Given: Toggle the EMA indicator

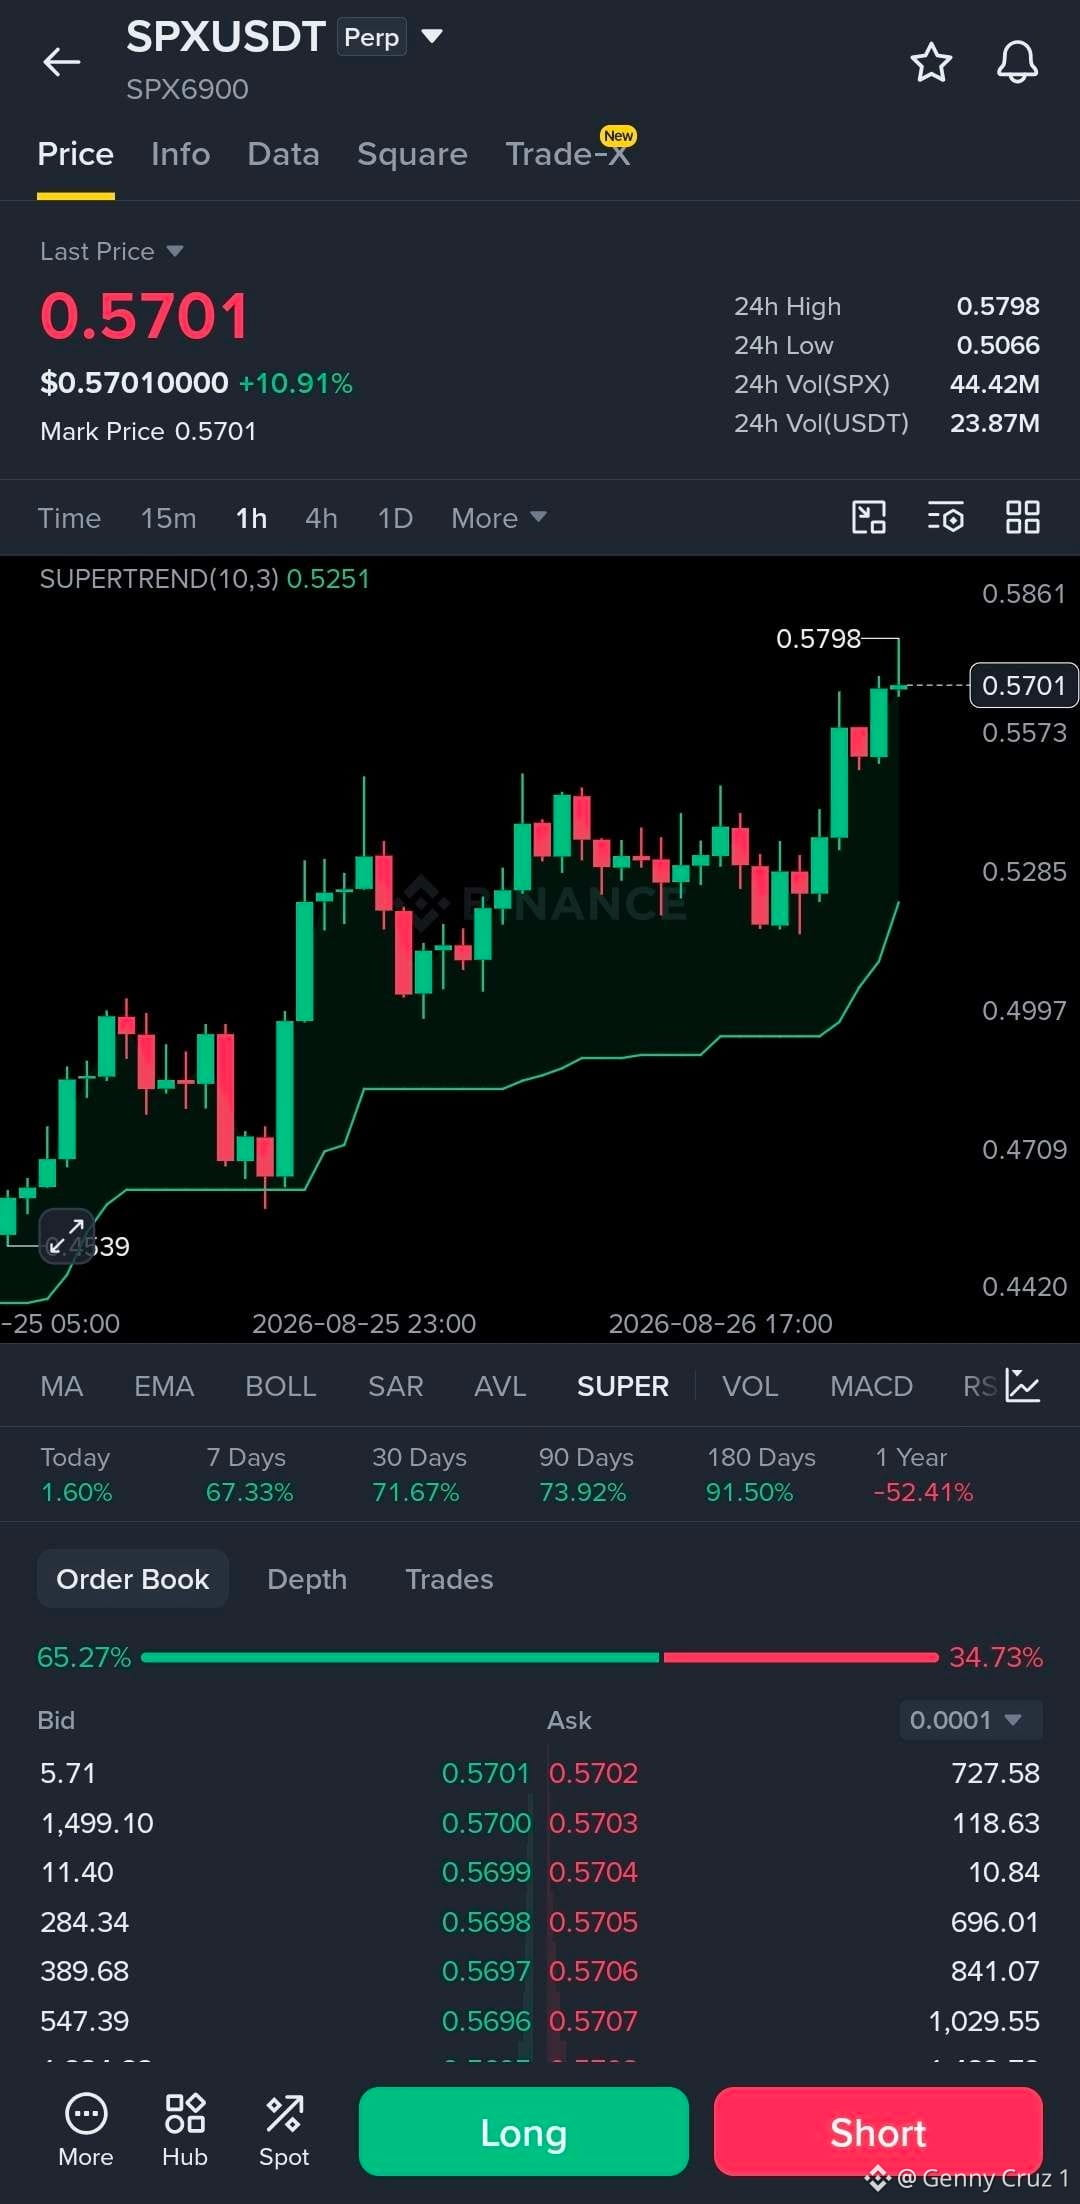Looking at the screenshot, I should point(164,1386).
